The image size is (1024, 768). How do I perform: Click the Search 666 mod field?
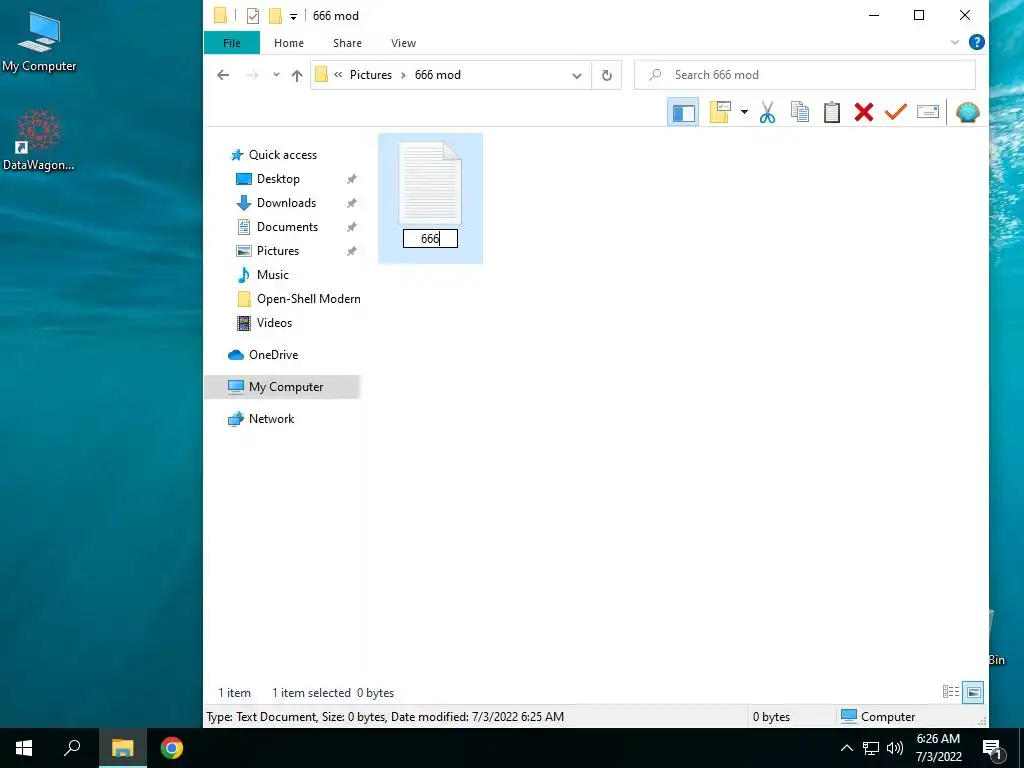point(805,75)
